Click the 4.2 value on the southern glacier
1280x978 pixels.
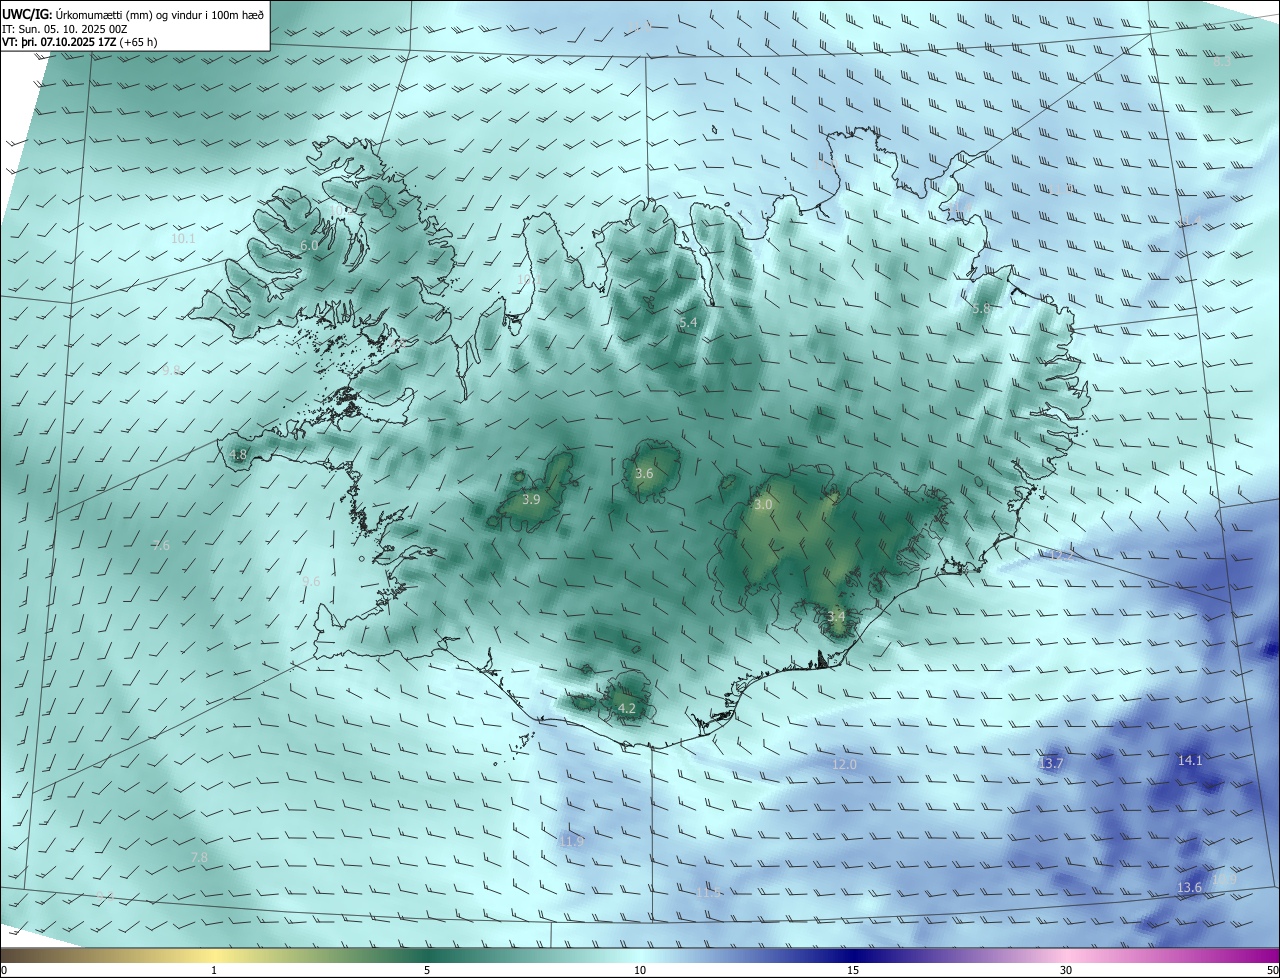[x=627, y=709]
